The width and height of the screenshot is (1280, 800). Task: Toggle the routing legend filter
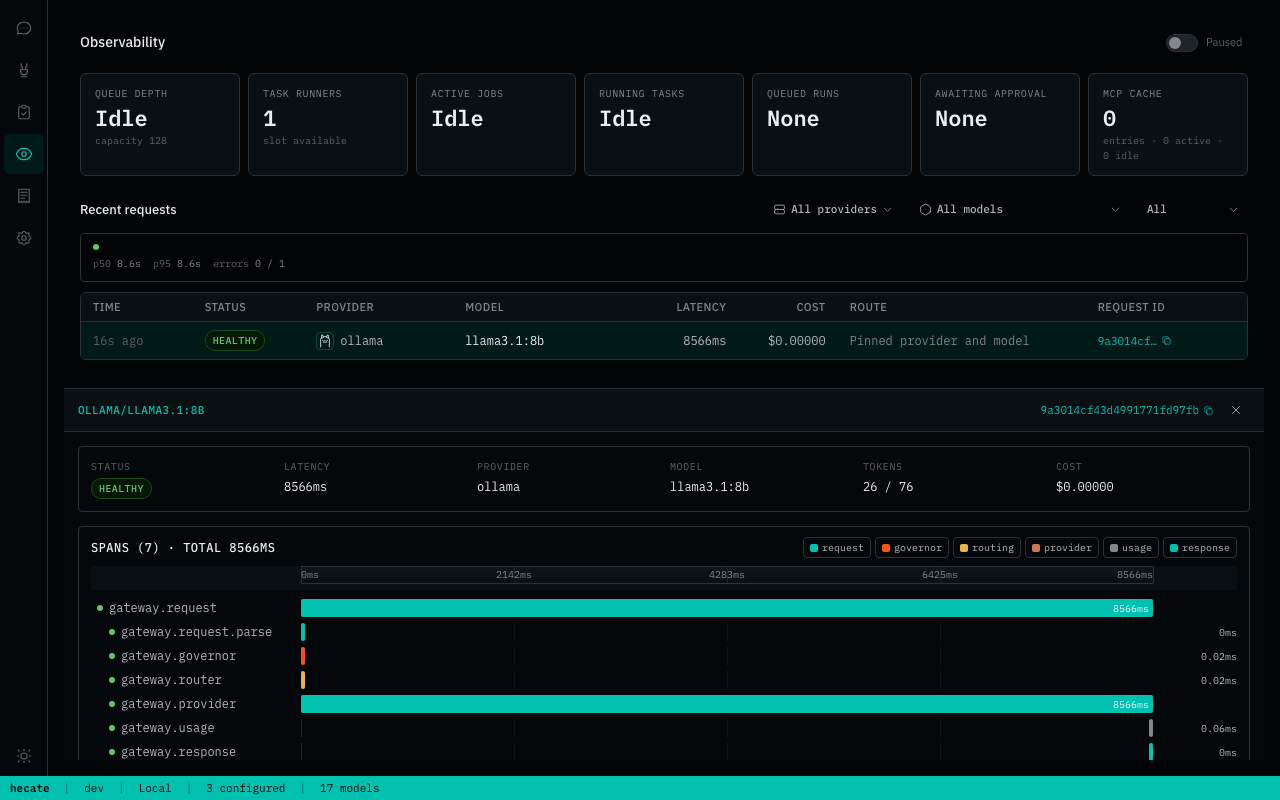[987, 548]
